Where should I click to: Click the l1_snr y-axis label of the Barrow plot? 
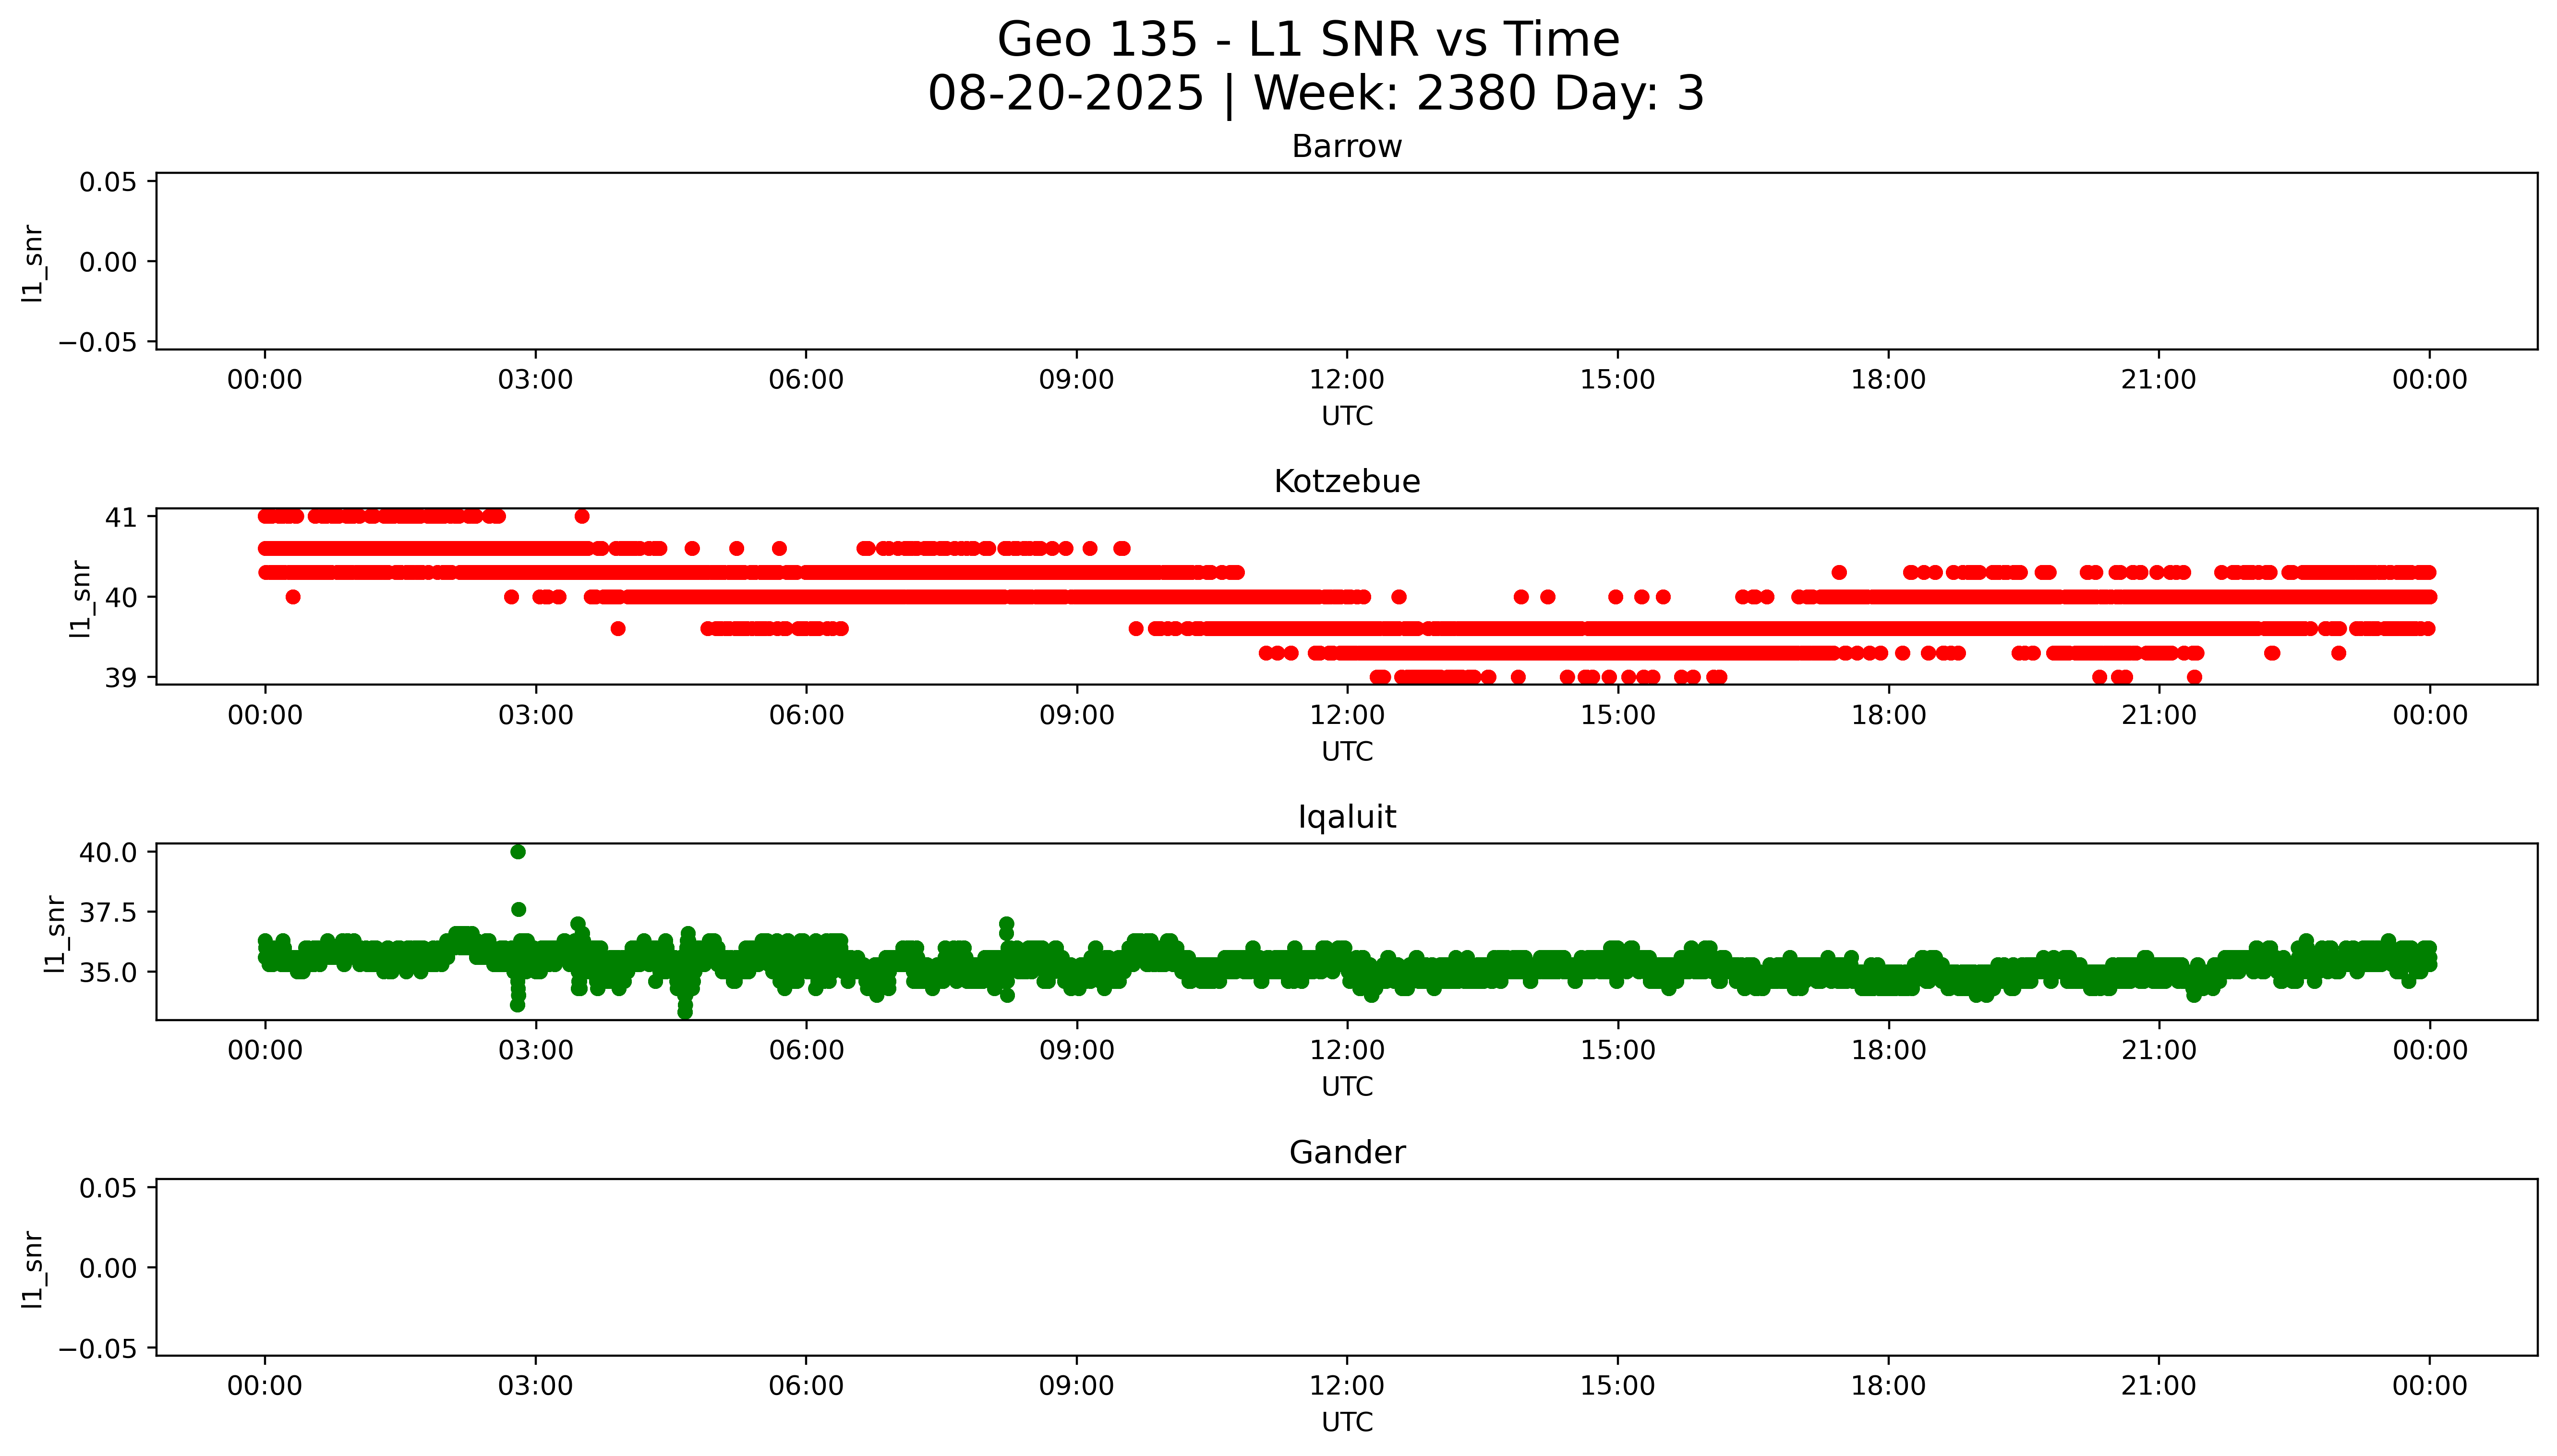(x=33, y=263)
